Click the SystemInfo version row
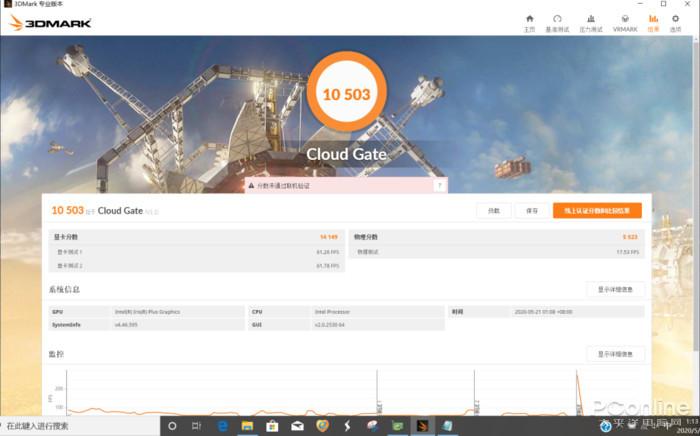The width and height of the screenshot is (700, 436). (147, 325)
